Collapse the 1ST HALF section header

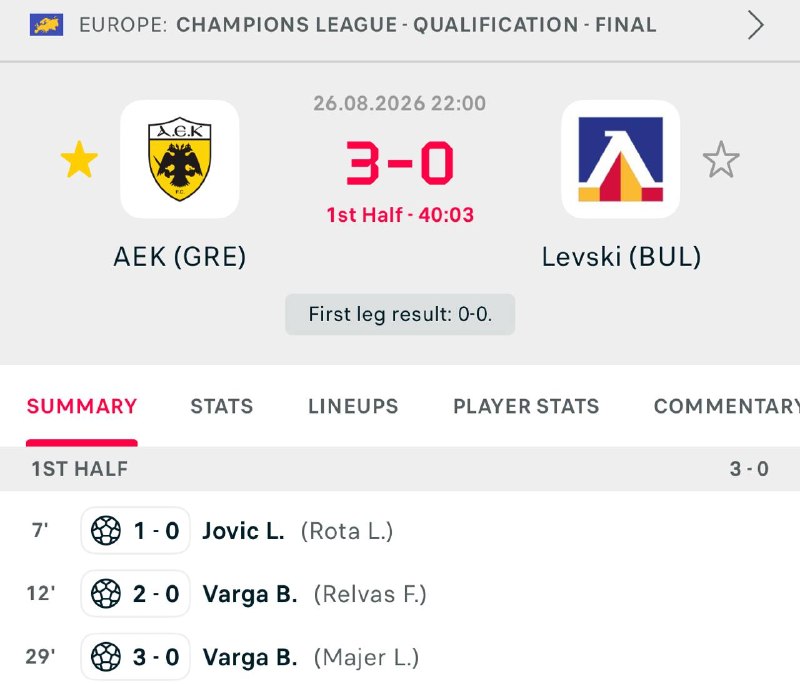coord(400,469)
